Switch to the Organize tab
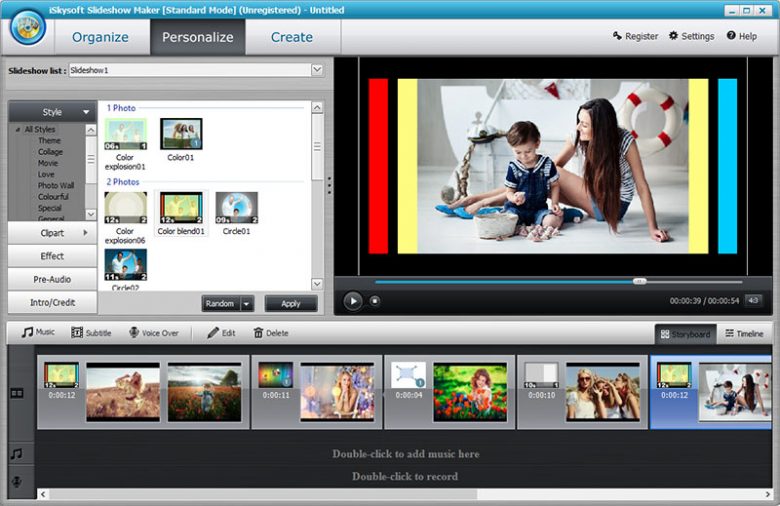This screenshot has height=506, width=780. (x=100, y=37)
